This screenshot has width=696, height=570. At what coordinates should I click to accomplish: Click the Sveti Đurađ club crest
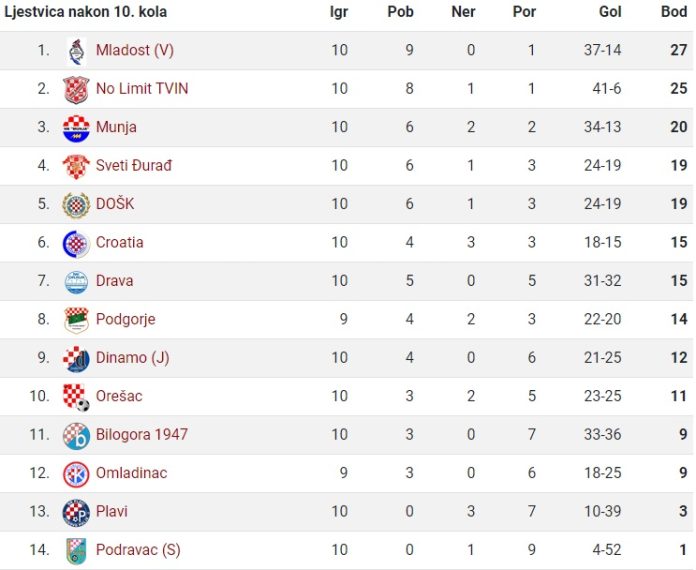[76, 166]
